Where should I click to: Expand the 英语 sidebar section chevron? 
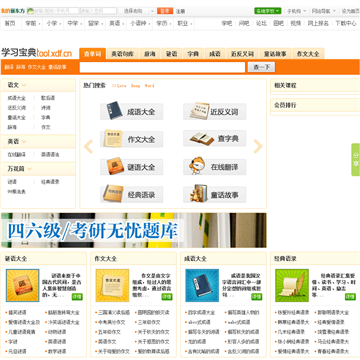(24, 142)
